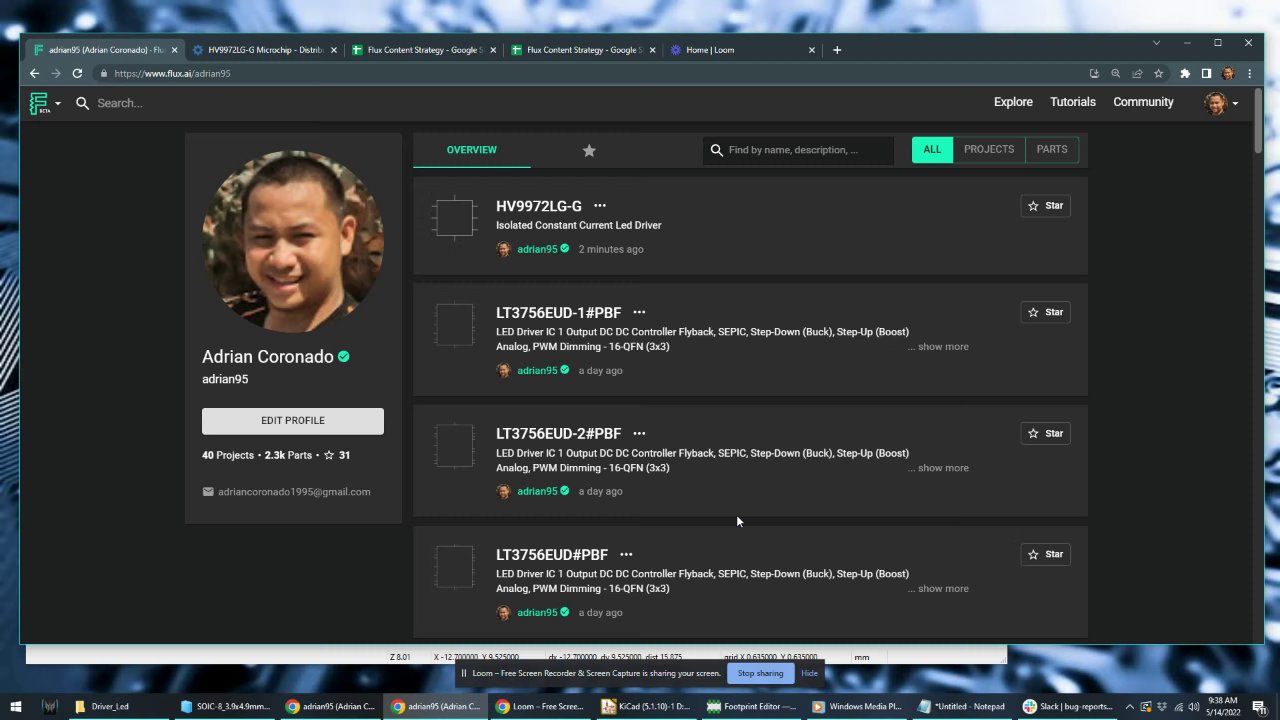This screenshot has height=720, width=1280.
Task: Open Slack from the taskbar
Action: (x=1066, y=707)
